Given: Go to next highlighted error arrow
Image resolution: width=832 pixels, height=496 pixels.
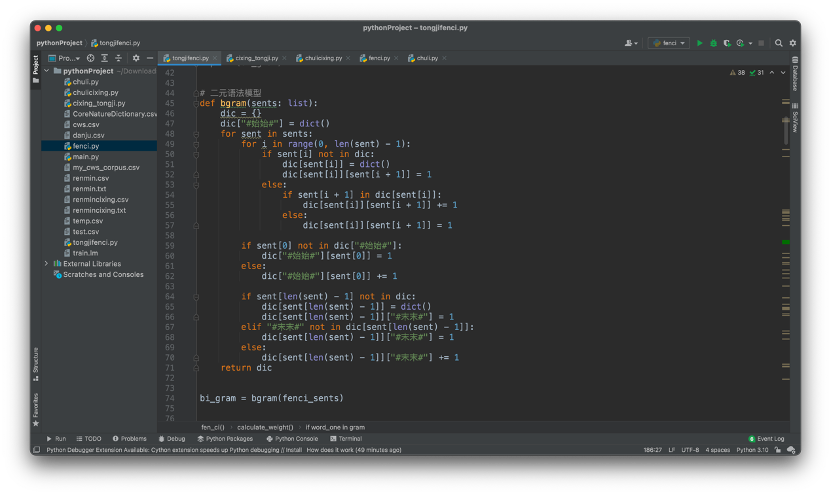Looking at the screenshot, I should coord(783,73).
